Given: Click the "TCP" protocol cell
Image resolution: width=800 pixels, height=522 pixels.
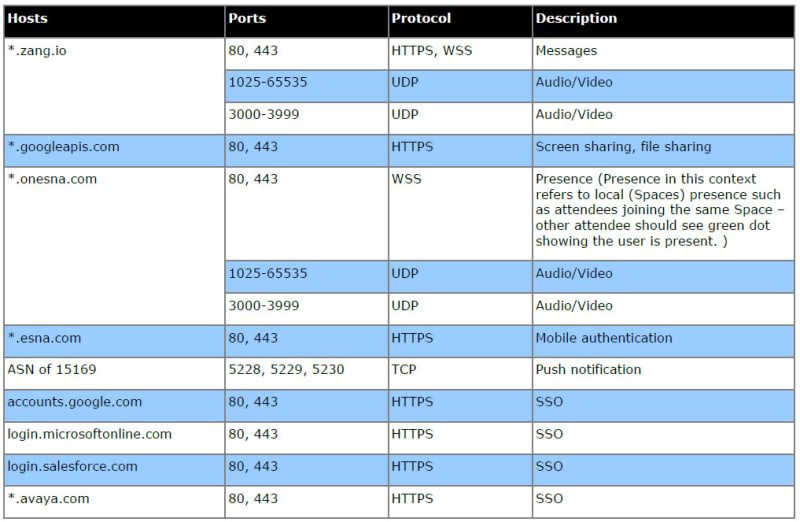Looking at the screenshot, I should pyautogui.click(x=460, y=373).
